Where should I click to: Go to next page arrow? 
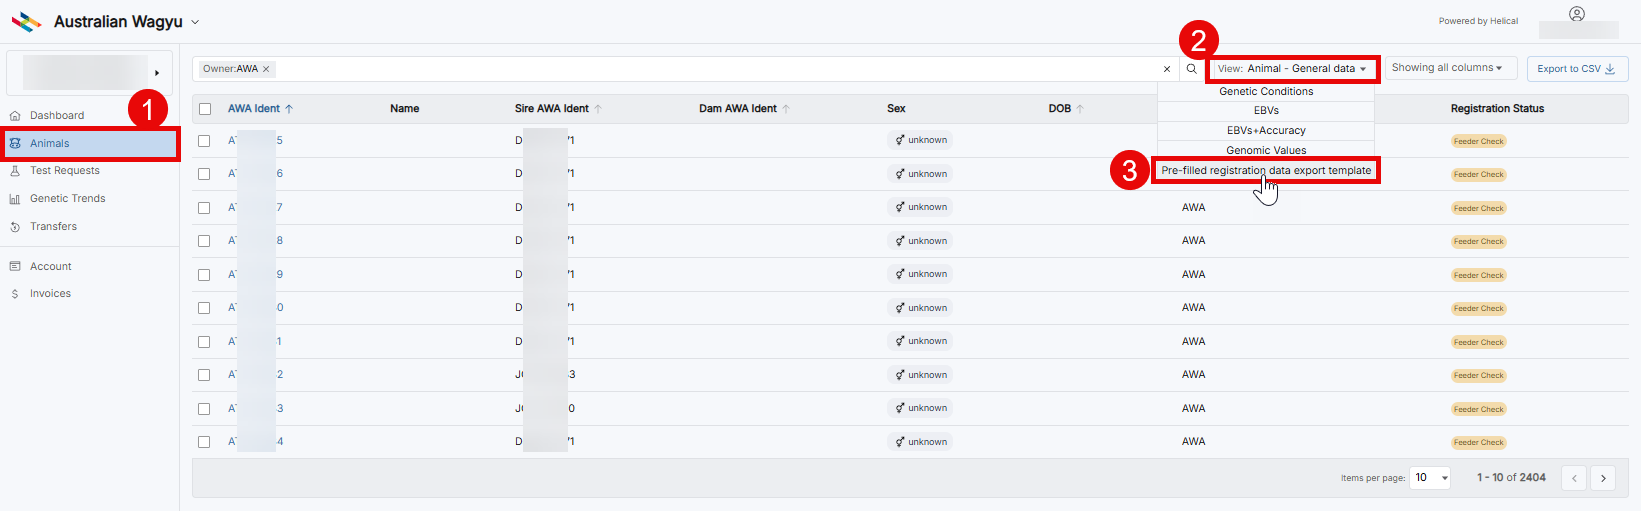(1603, 478)
